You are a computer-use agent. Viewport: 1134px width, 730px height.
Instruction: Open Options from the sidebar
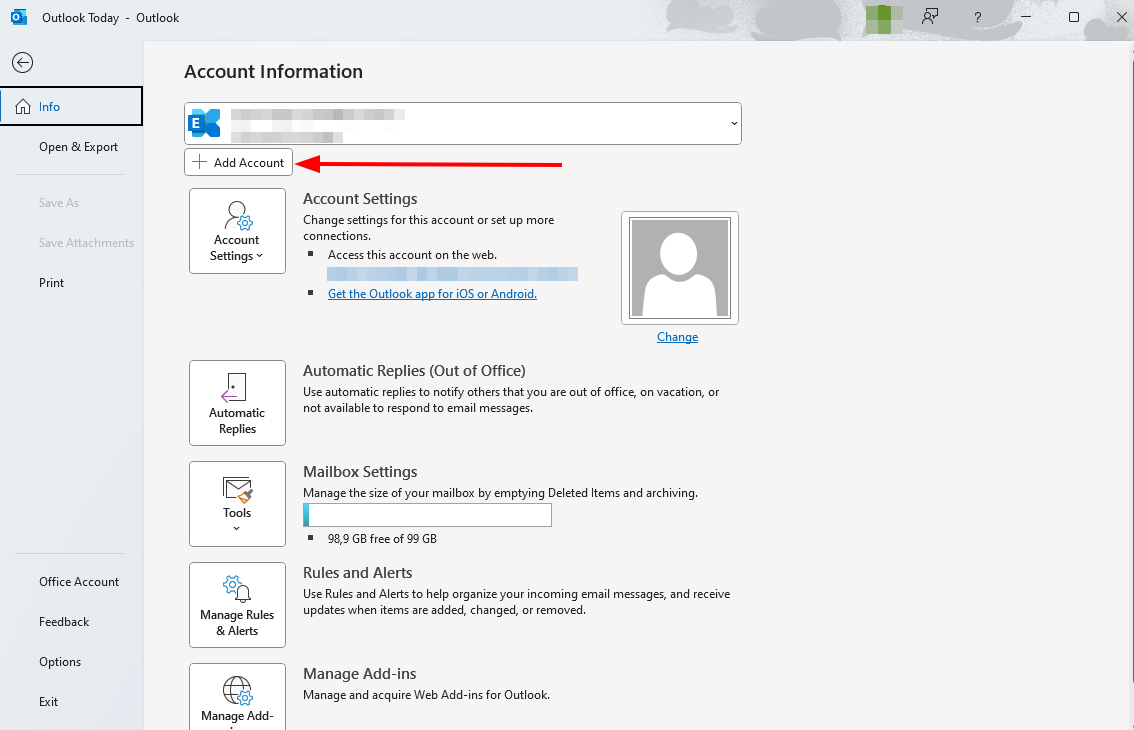coord(60,662)
